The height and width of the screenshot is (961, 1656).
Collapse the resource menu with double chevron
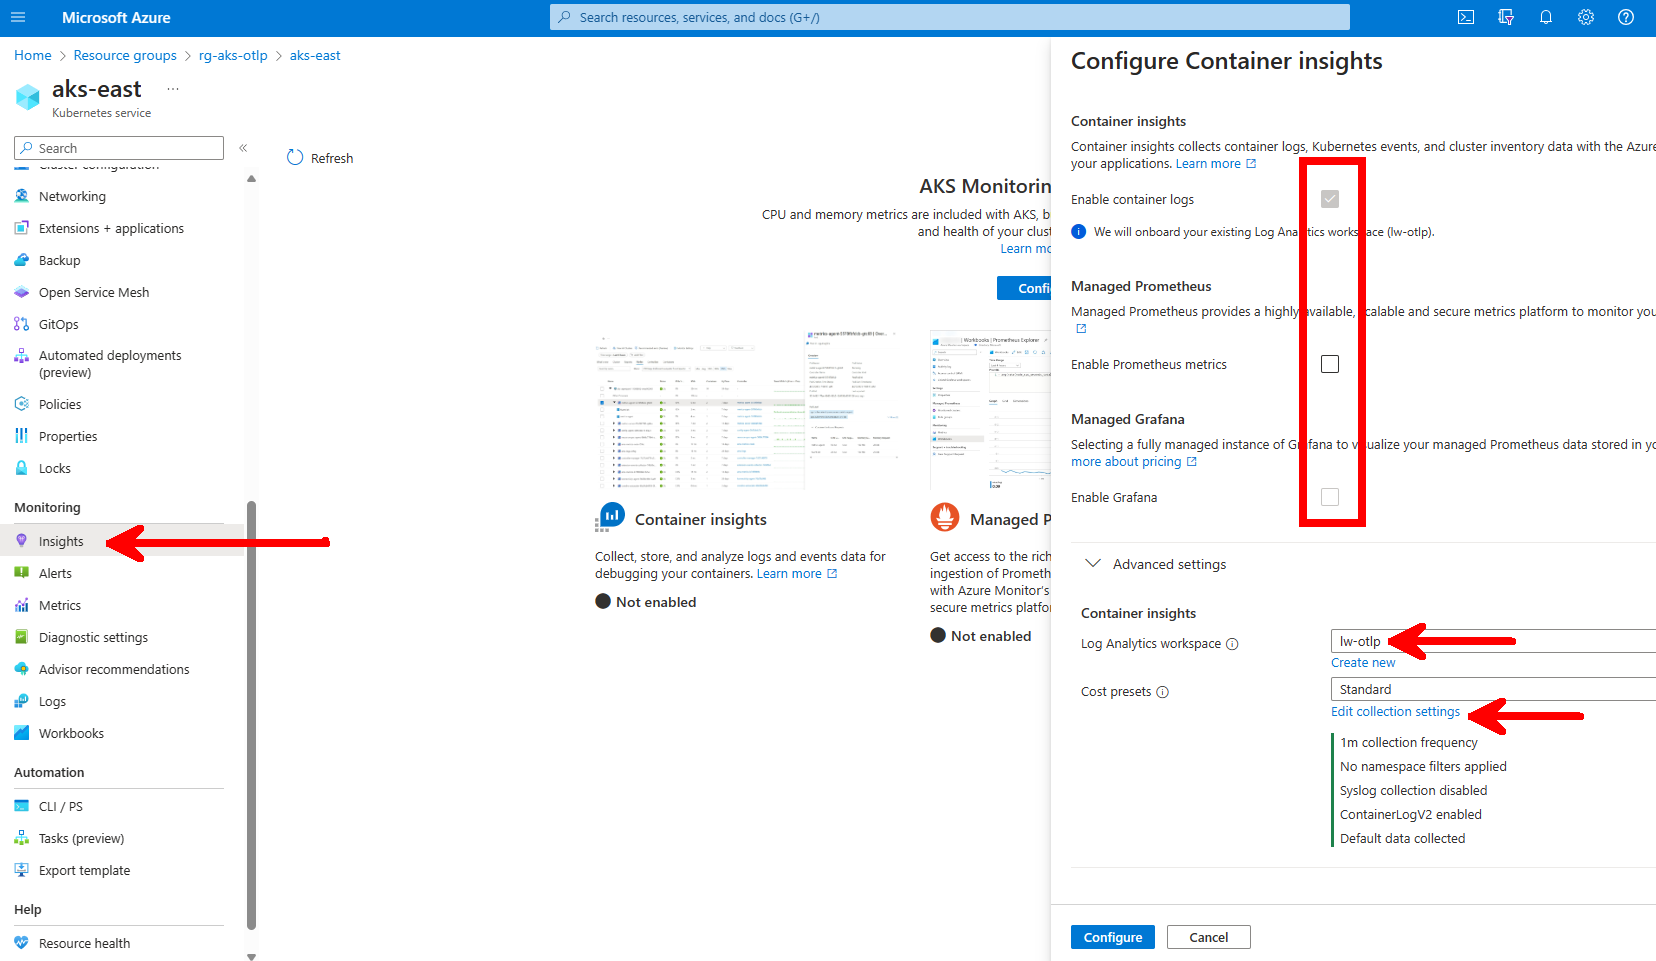coord(243,148)
